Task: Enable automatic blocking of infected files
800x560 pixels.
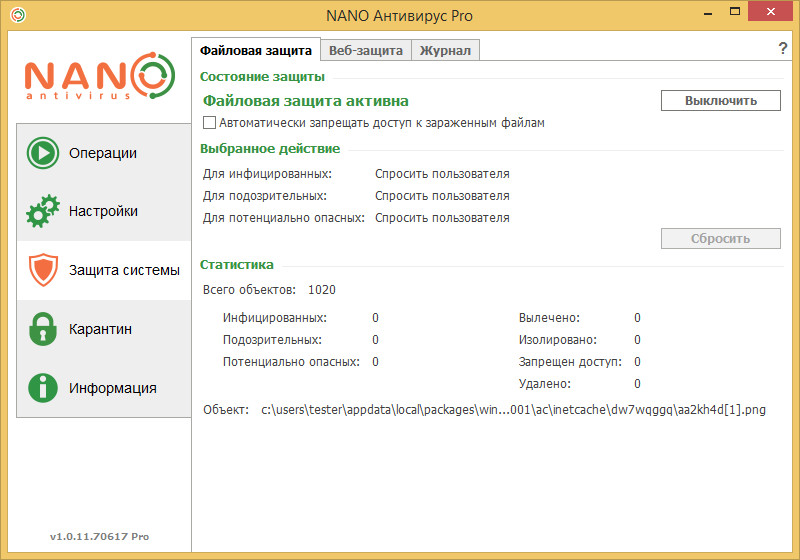Action: (x=209, y=122)
